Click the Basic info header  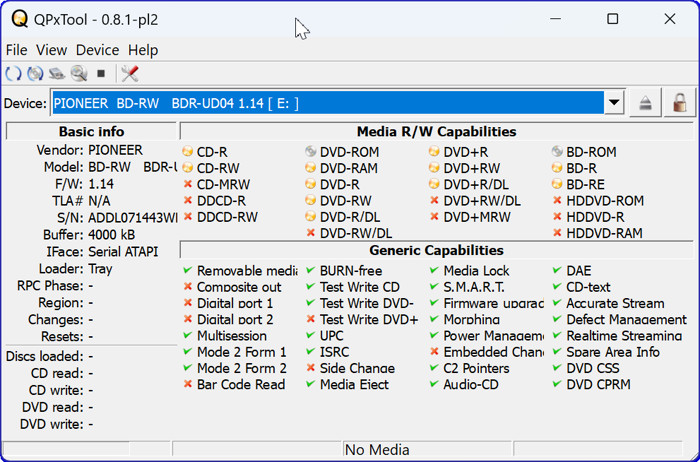point(92,132)
